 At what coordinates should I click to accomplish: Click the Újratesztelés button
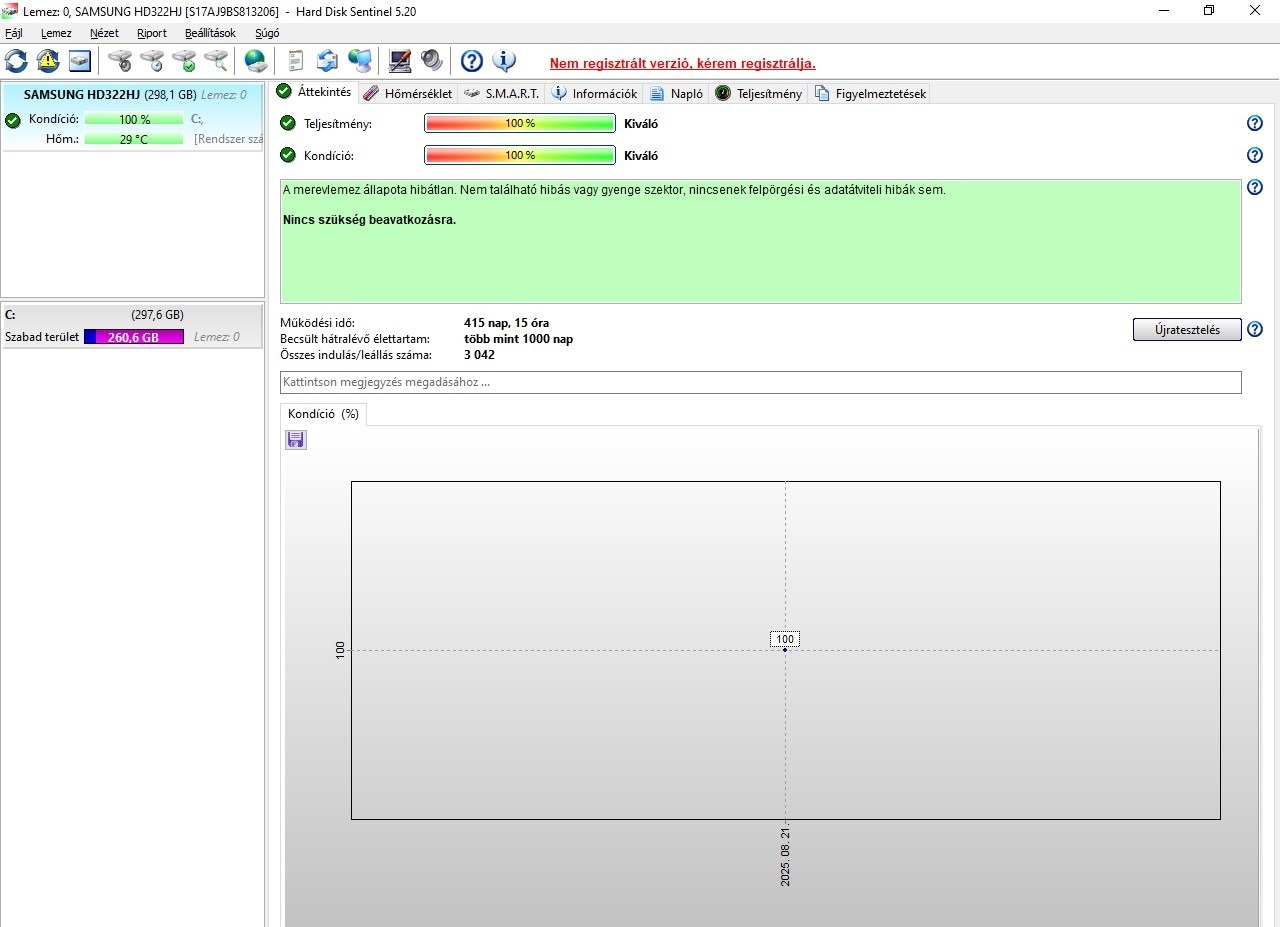point(1187,330)
